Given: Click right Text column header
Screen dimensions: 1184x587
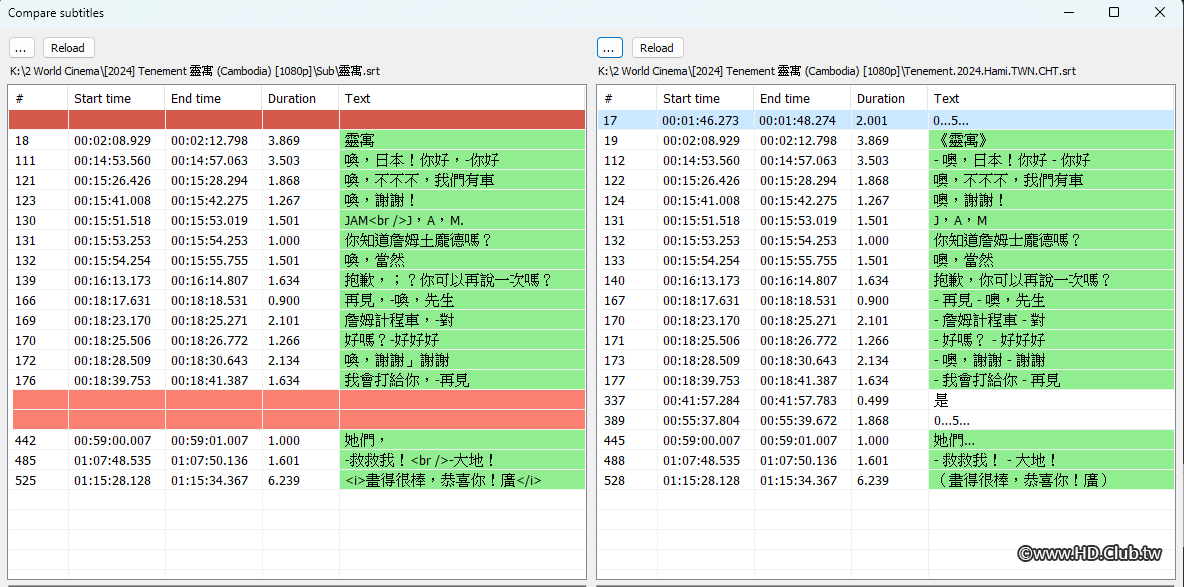Looking at the screenshot, I should [x=1051, y=98].
